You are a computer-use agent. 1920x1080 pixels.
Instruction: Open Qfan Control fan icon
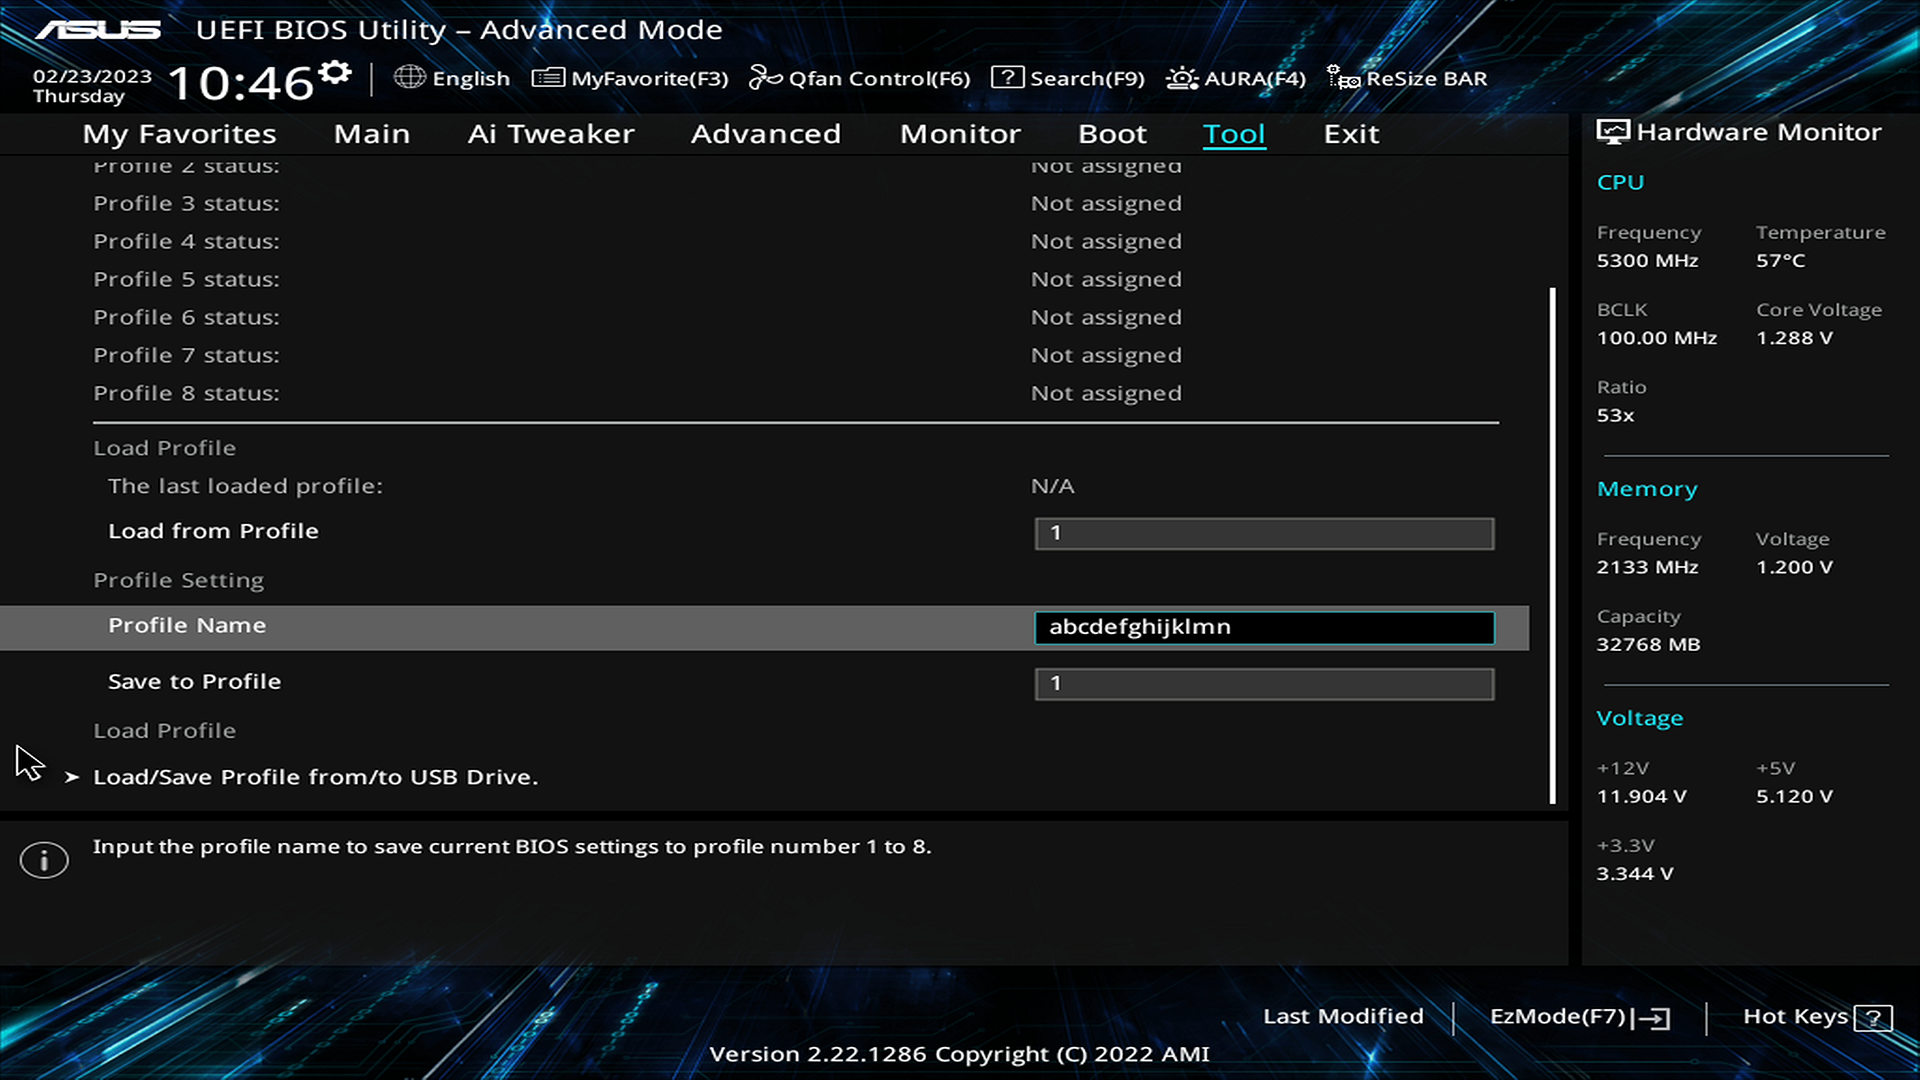click(765, 77)
